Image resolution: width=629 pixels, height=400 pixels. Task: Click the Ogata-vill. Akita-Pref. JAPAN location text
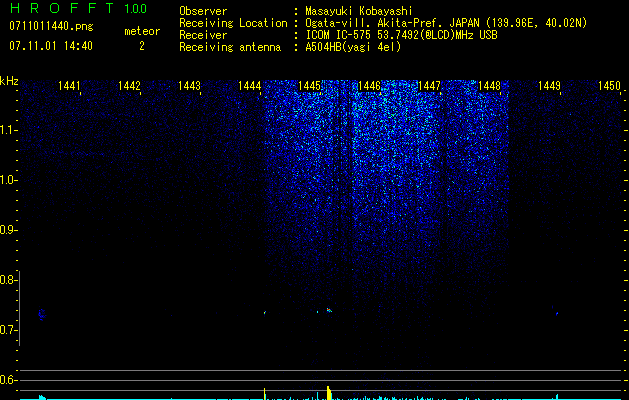click(446, 23)
